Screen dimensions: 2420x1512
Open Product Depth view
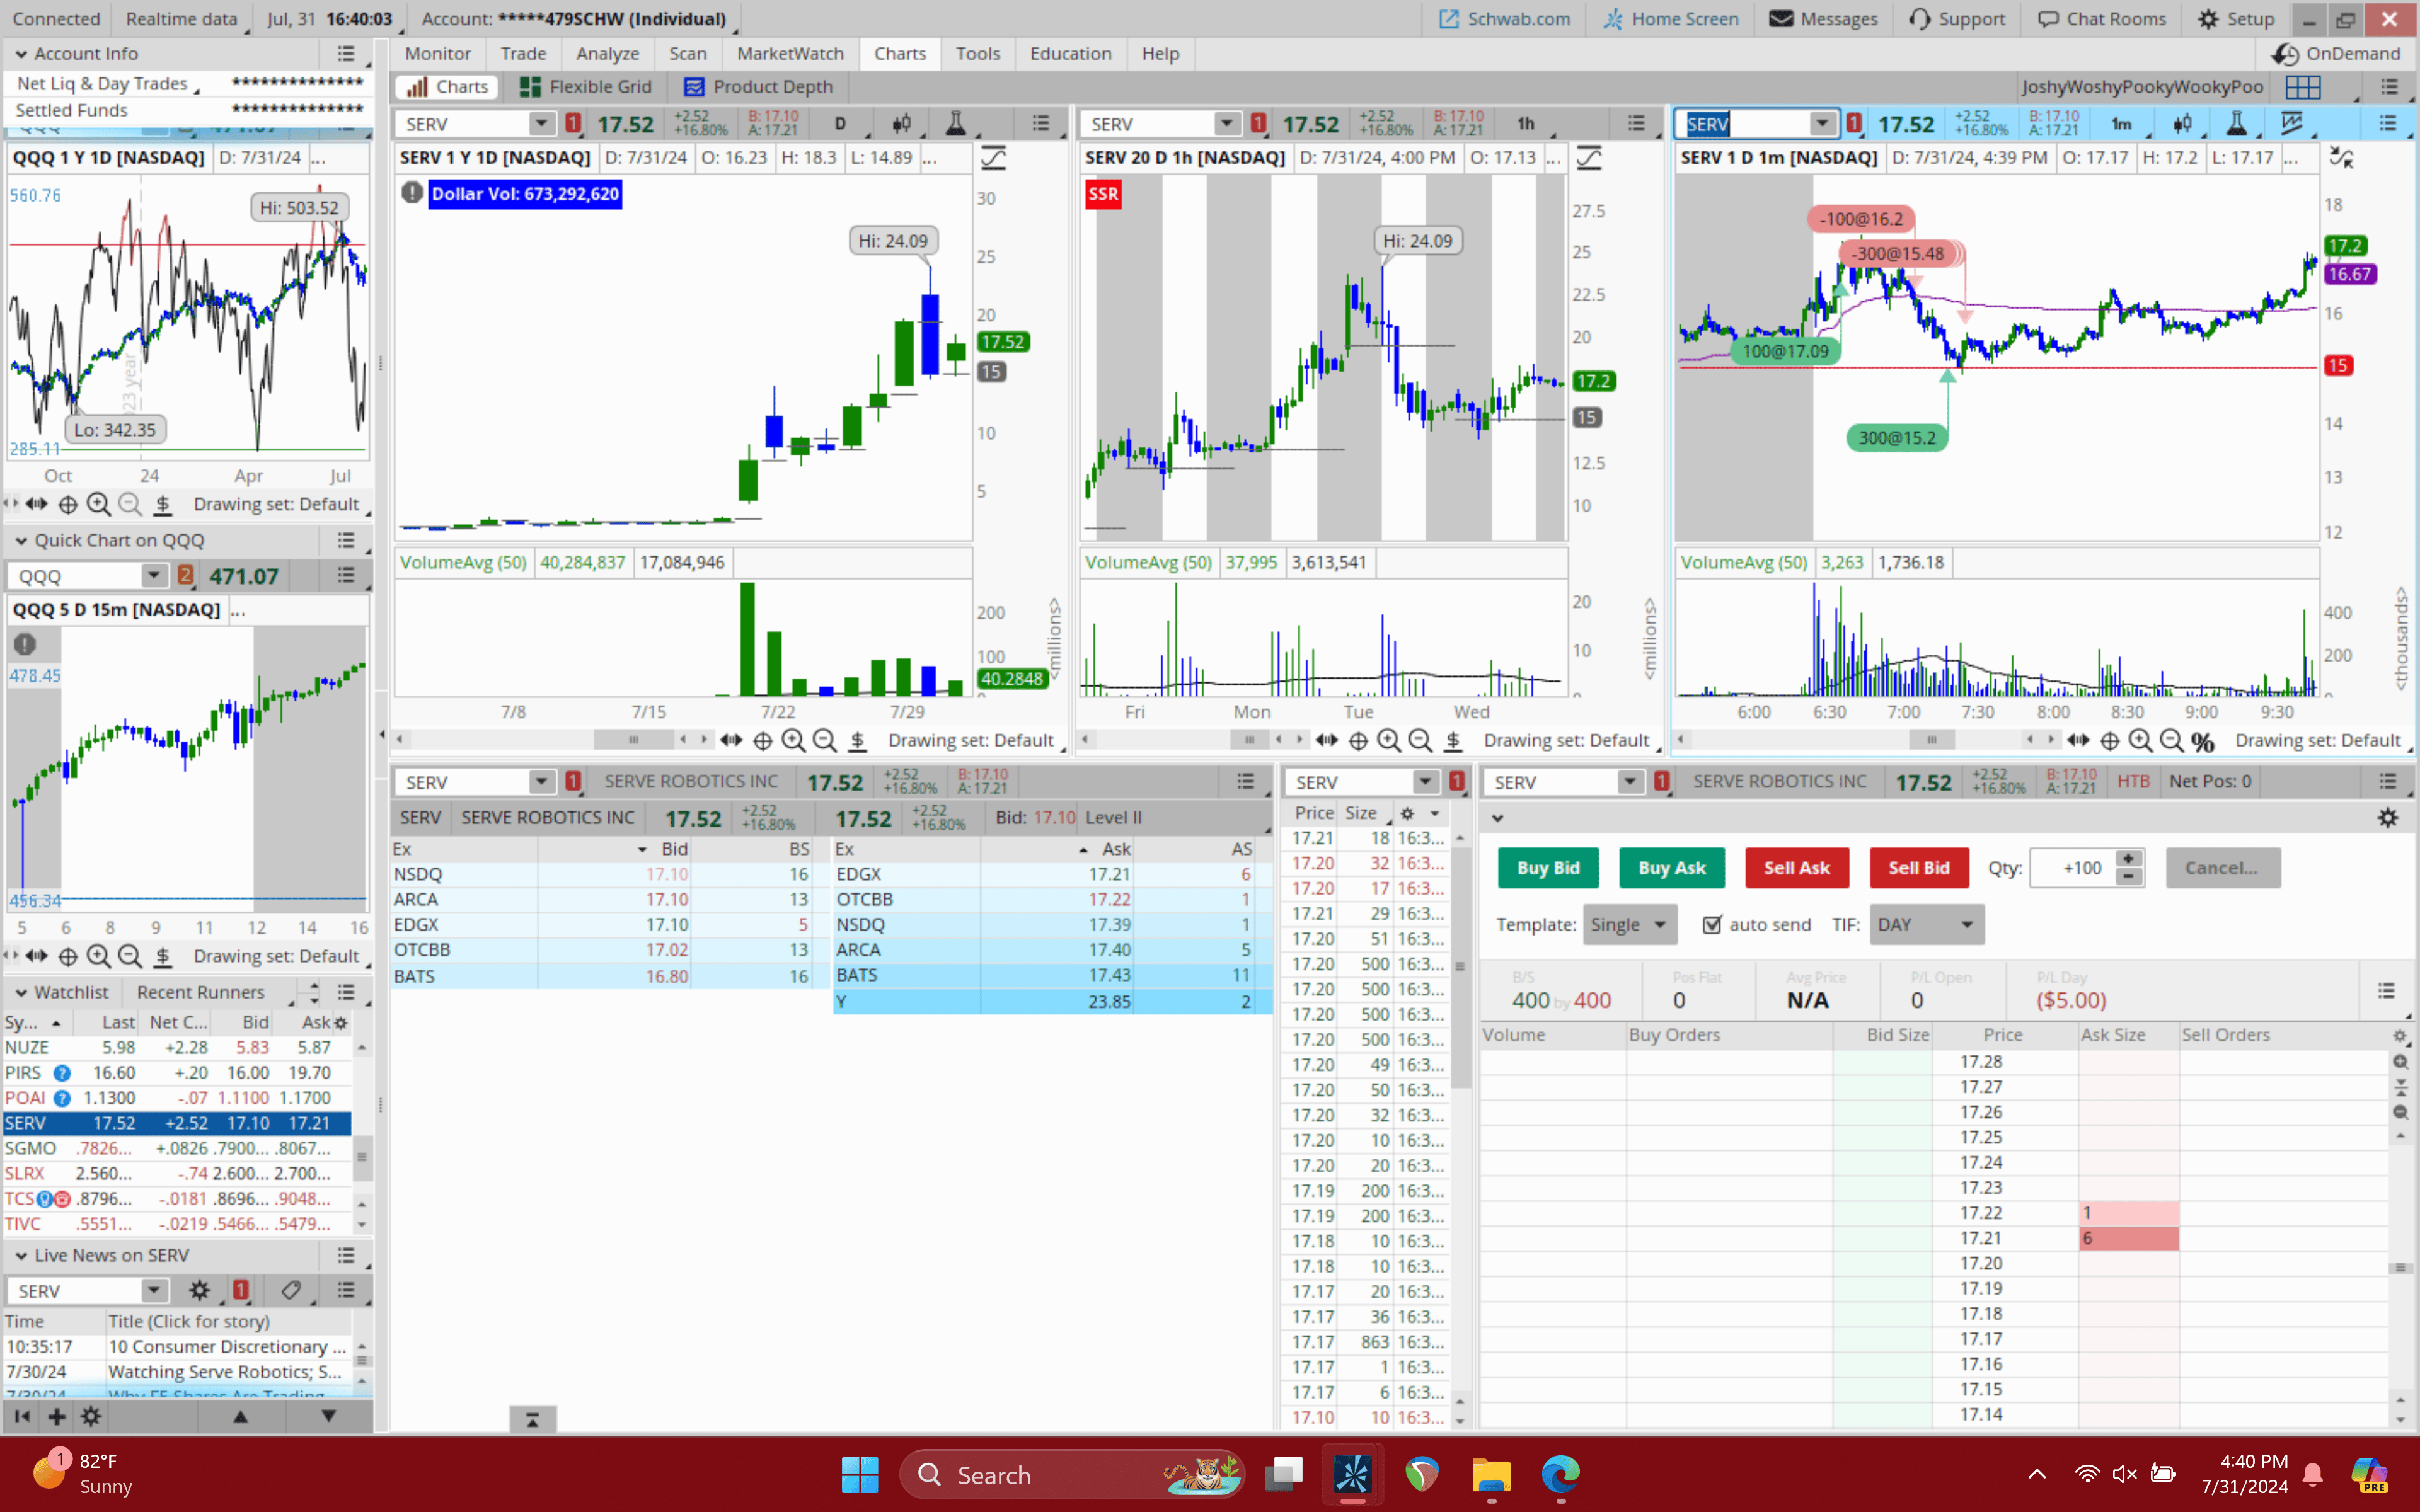(758, 87)
